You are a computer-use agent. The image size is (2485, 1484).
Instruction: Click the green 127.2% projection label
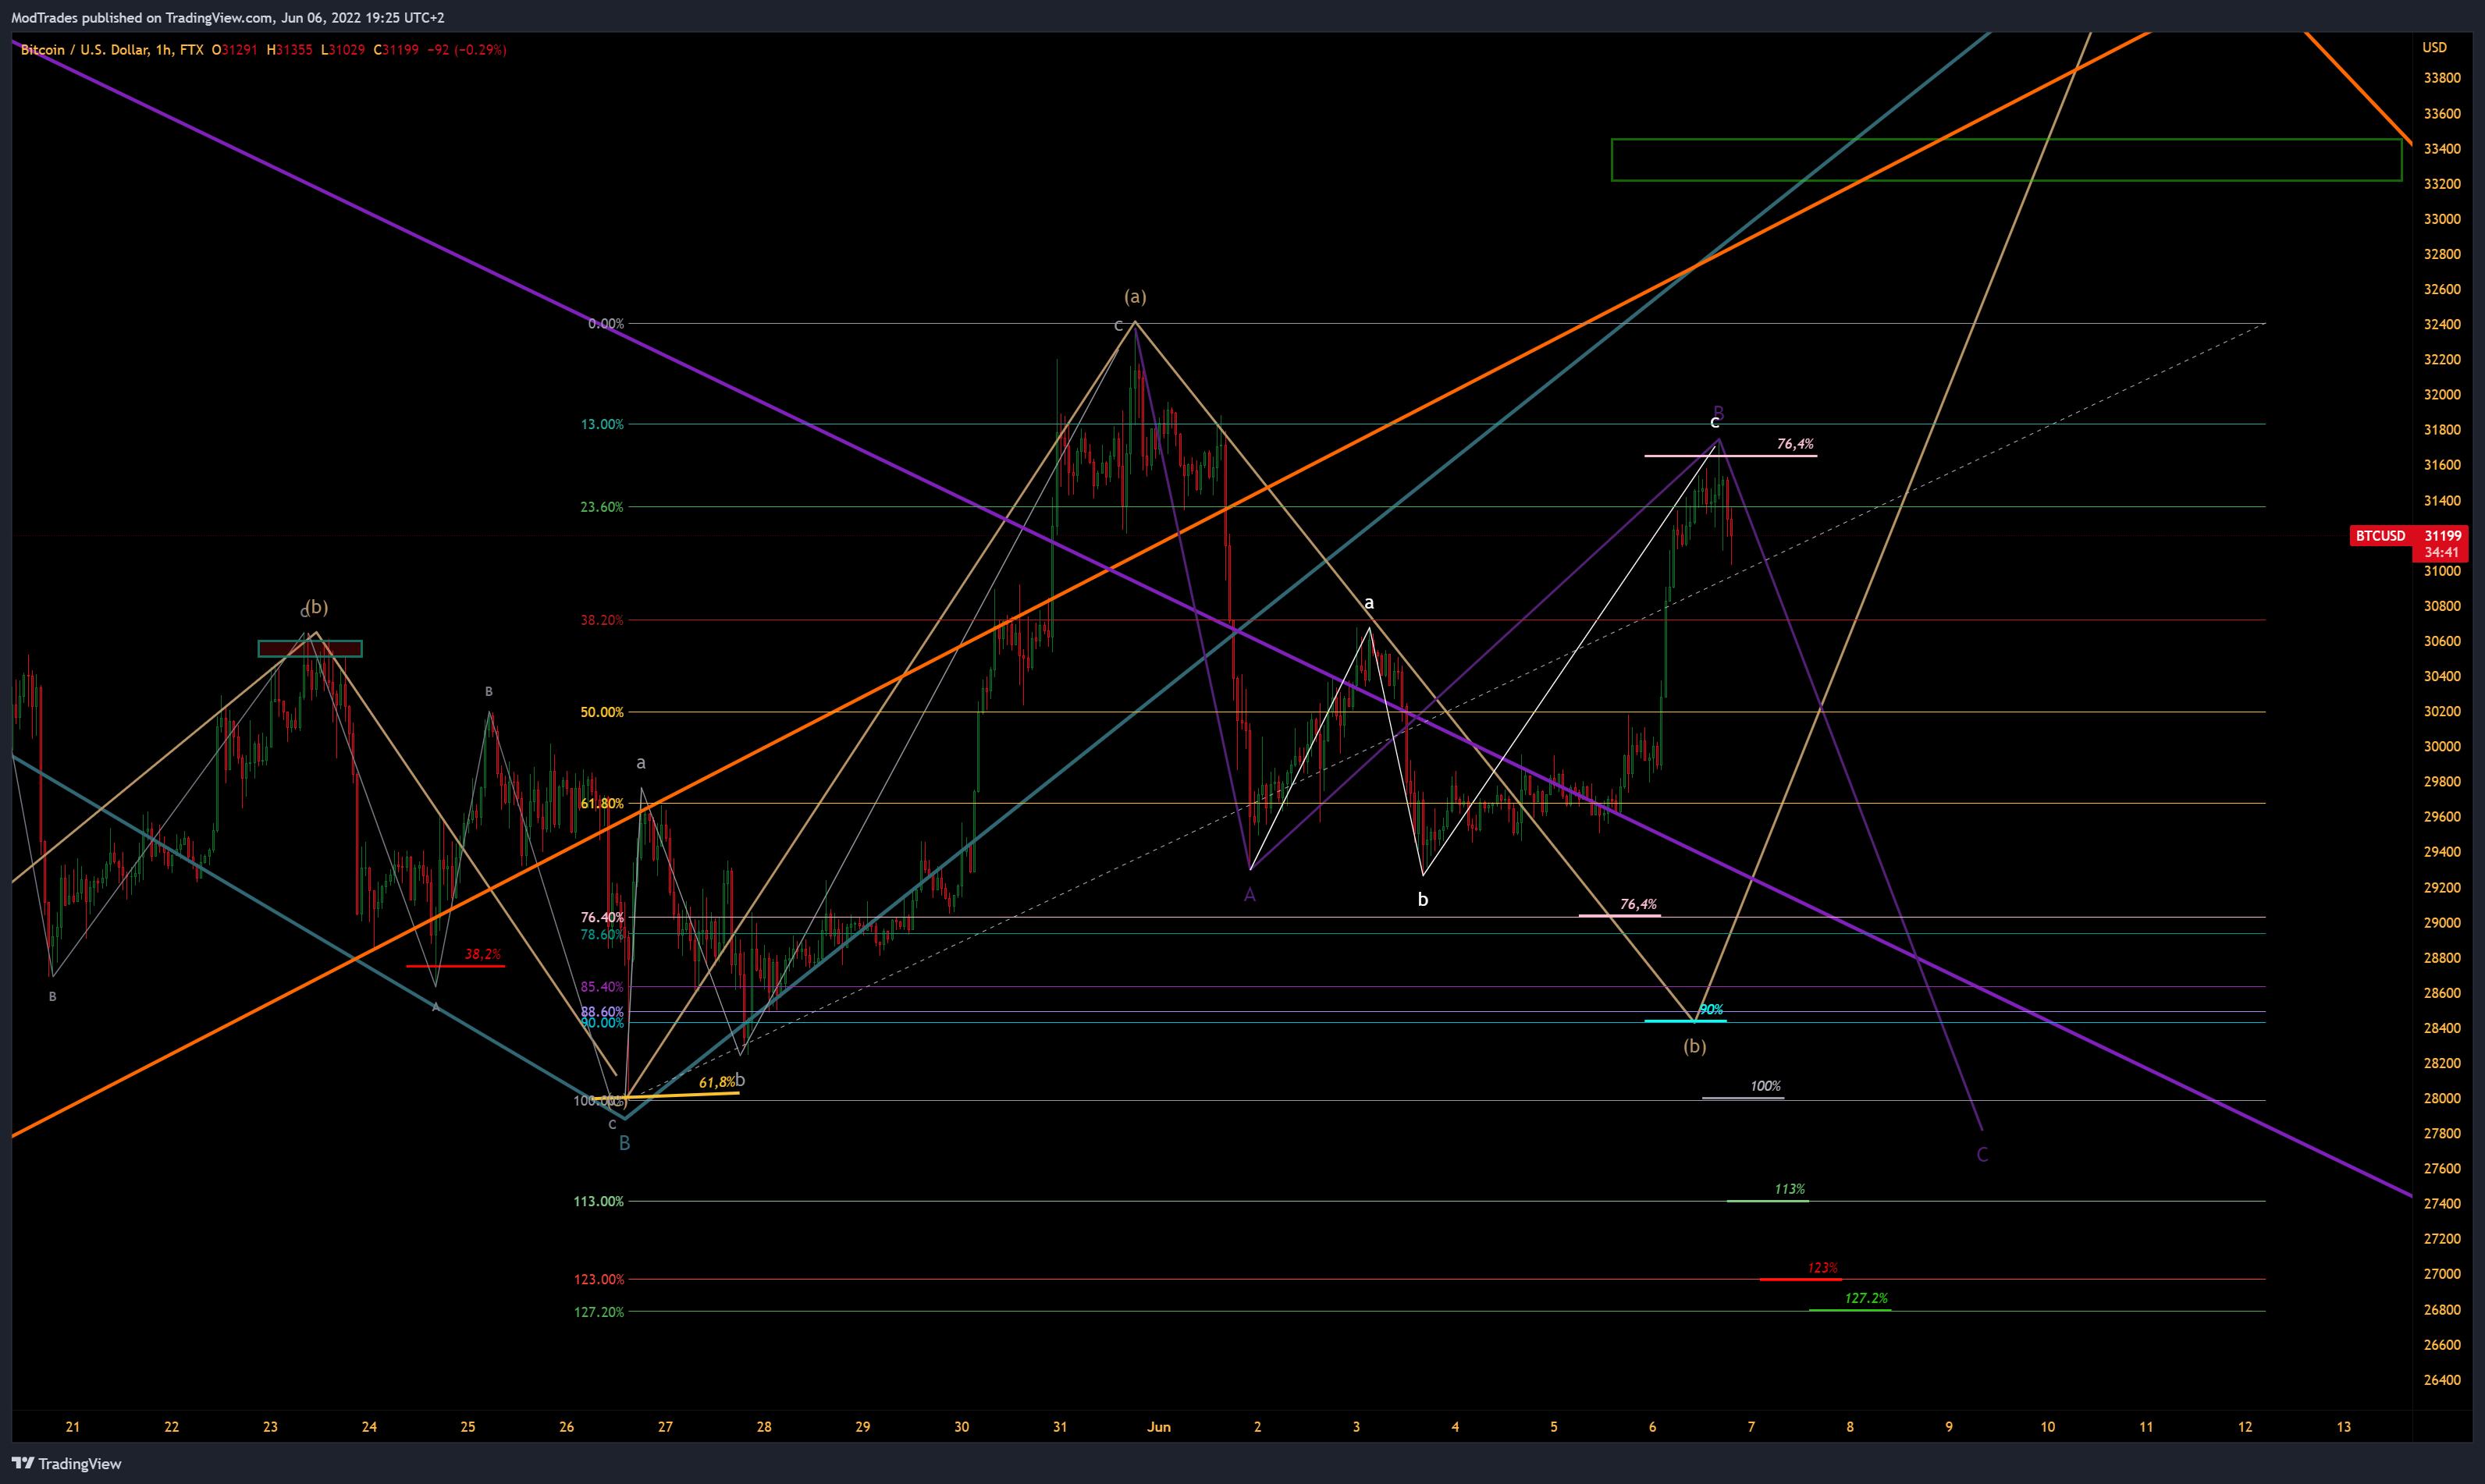1866,1298
